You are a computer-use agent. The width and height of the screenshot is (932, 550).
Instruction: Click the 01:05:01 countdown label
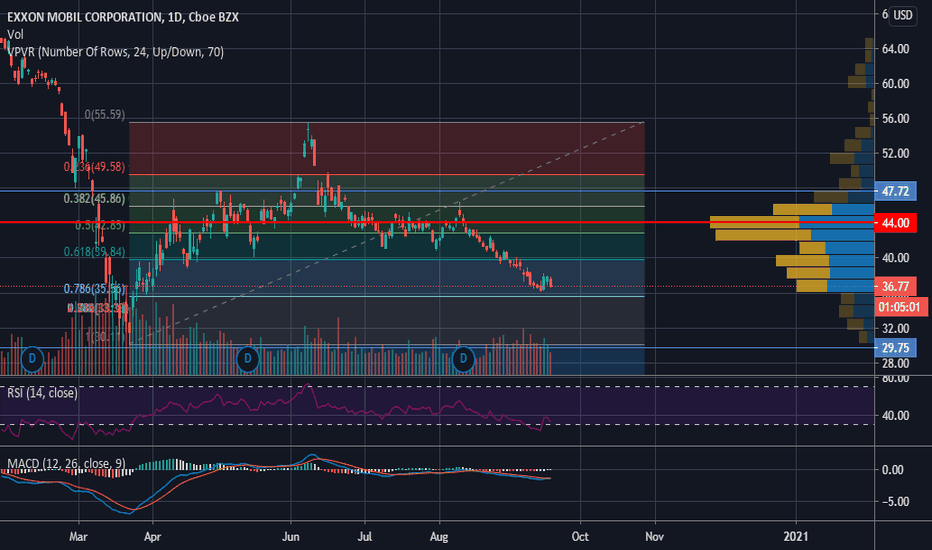click(x=899, y=307)
